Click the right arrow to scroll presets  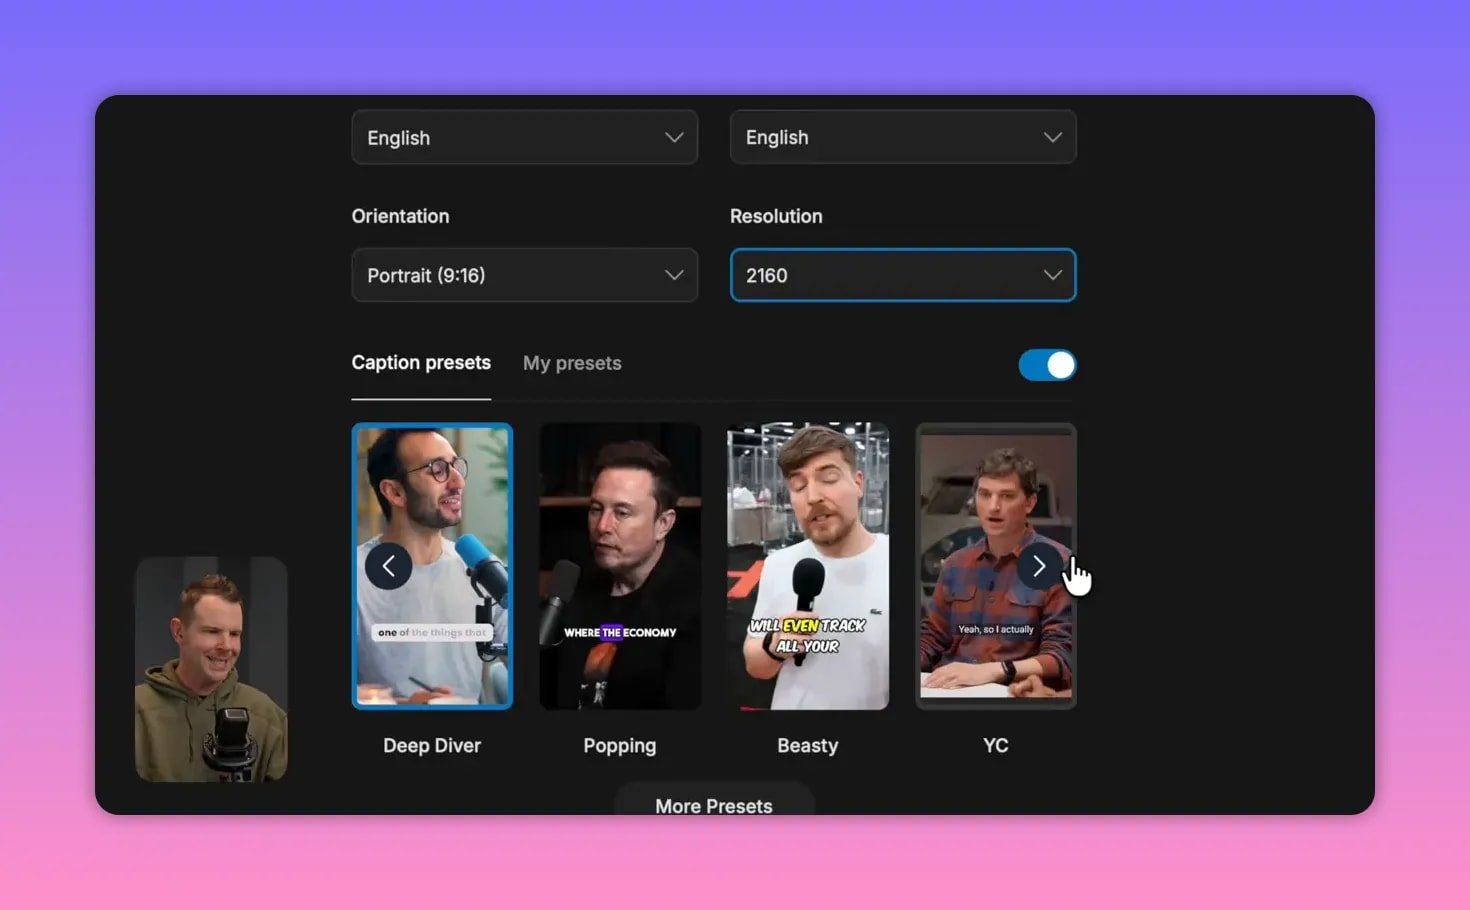pyautogui.click(x=1038, y=565)
